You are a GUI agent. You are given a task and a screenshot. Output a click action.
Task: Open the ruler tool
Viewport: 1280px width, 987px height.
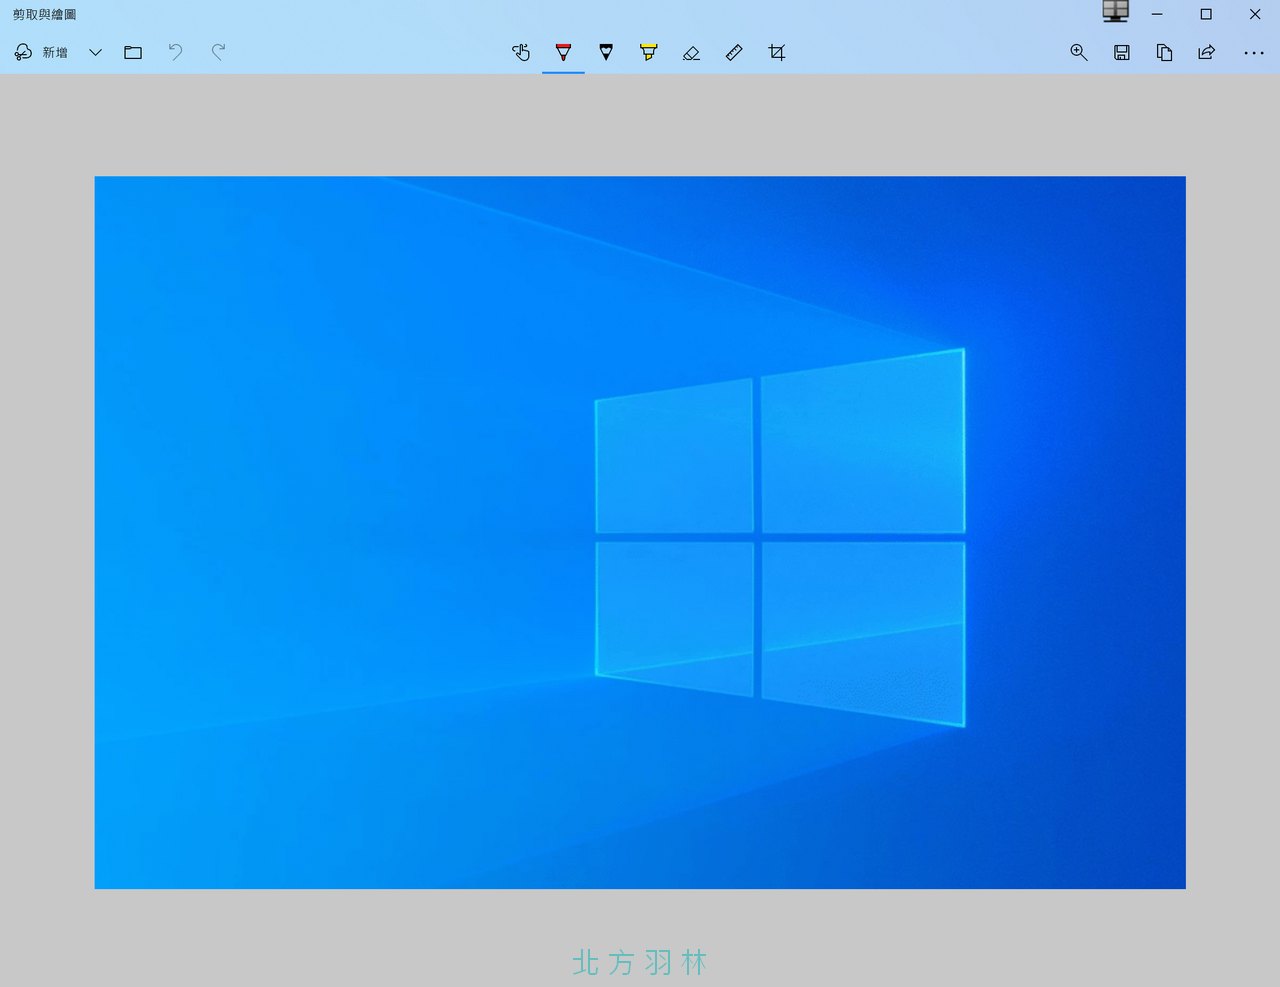(734, 52)
